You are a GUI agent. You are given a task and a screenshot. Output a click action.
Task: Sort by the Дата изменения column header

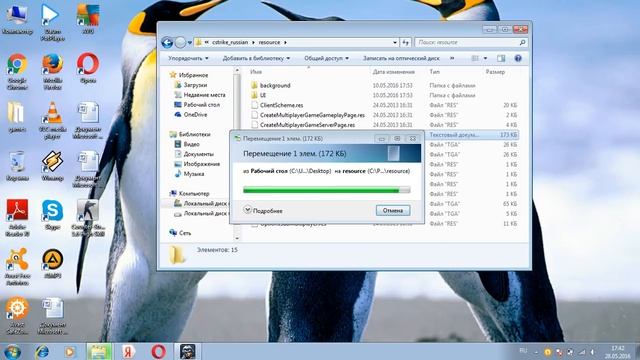393,72
